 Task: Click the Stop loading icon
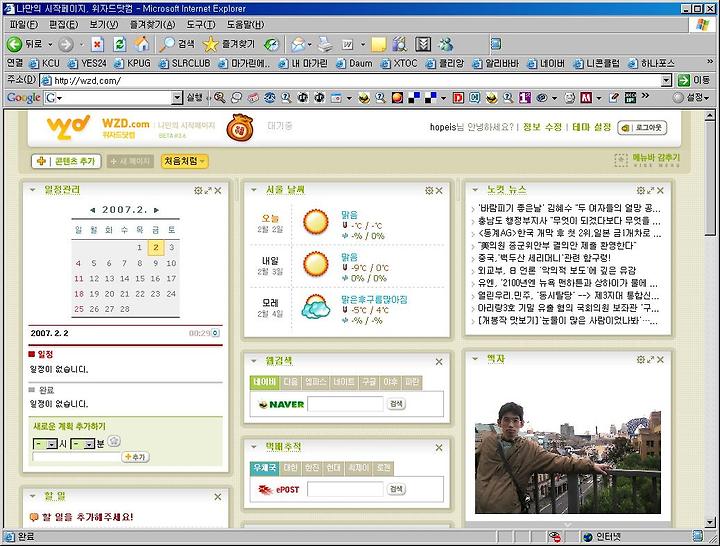click(x=97, y=45)
